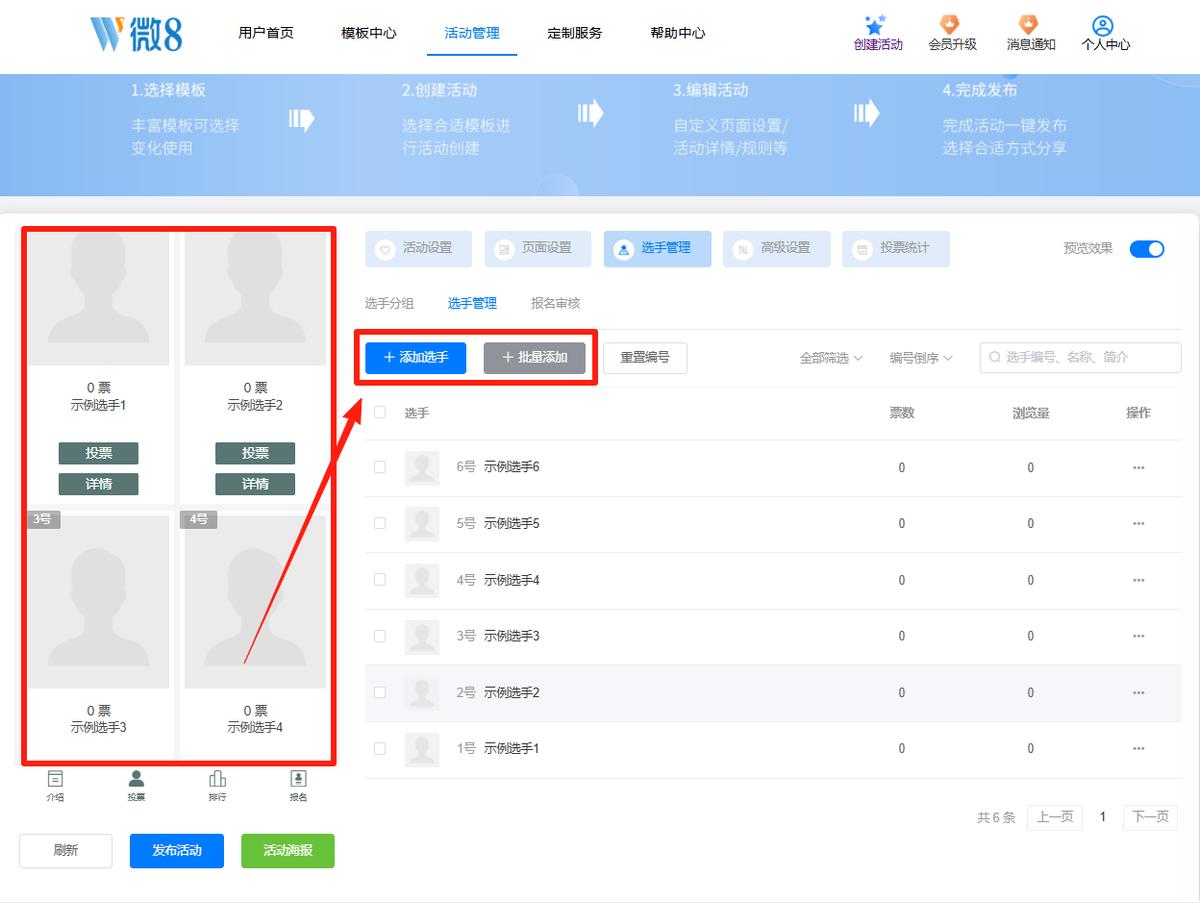Click the 微8 logo
Image resolution: width=1200 pixels, height=903 pixels.
(x=137, y=33)
